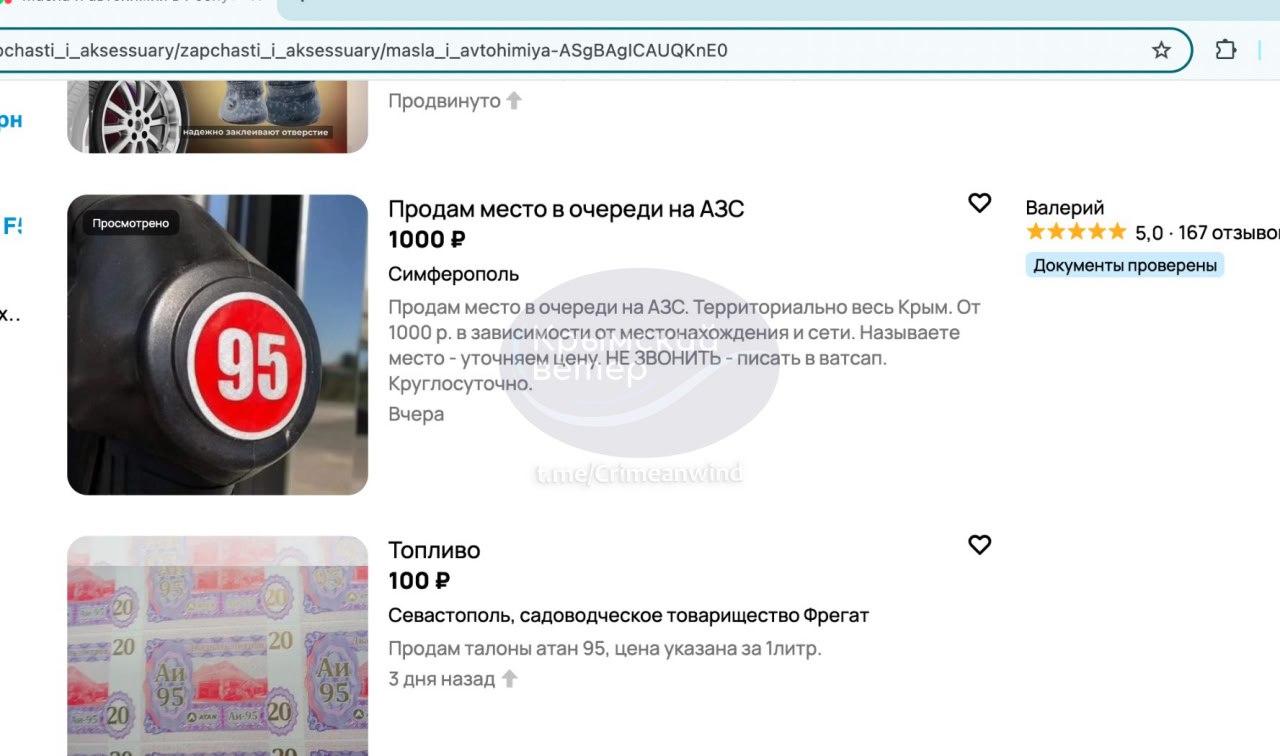Screen dimensions: 1280x756
Task: Open the Топливо listing title
Action: (434, 550)
